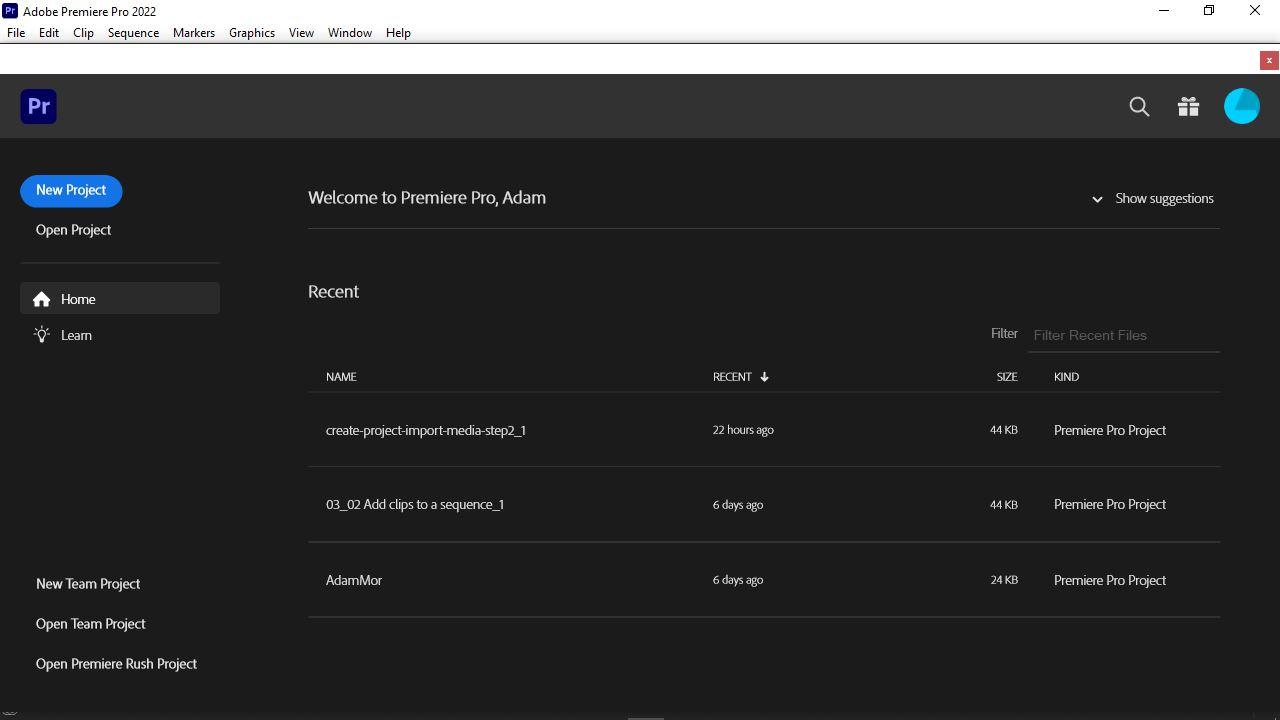Viewport: 1280px width, 720px height.
Task: Click the Filter Recent Files field
Action: [1124, 335]
